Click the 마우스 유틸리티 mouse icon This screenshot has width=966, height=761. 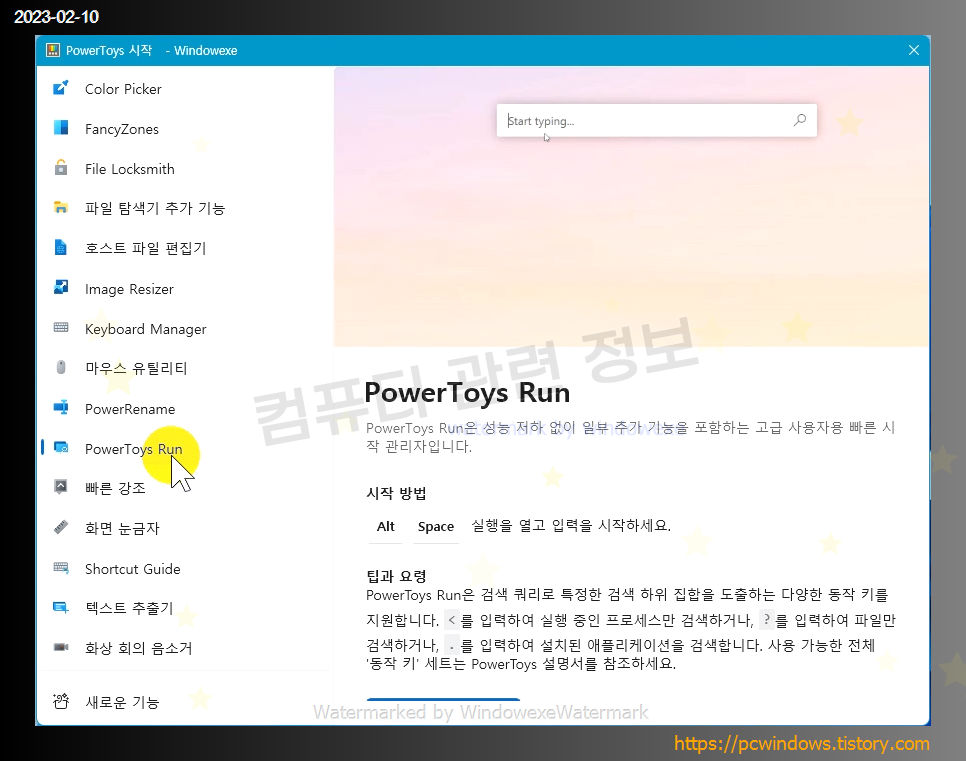click(60, 367)
